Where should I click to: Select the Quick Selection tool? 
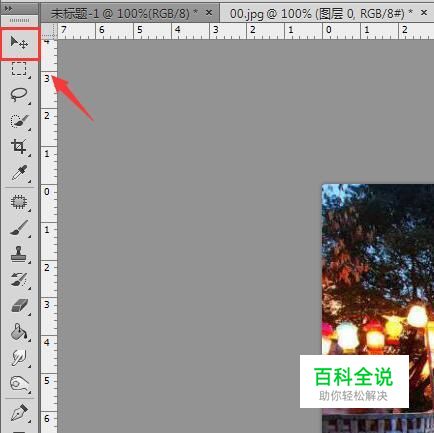pos(19,121)
